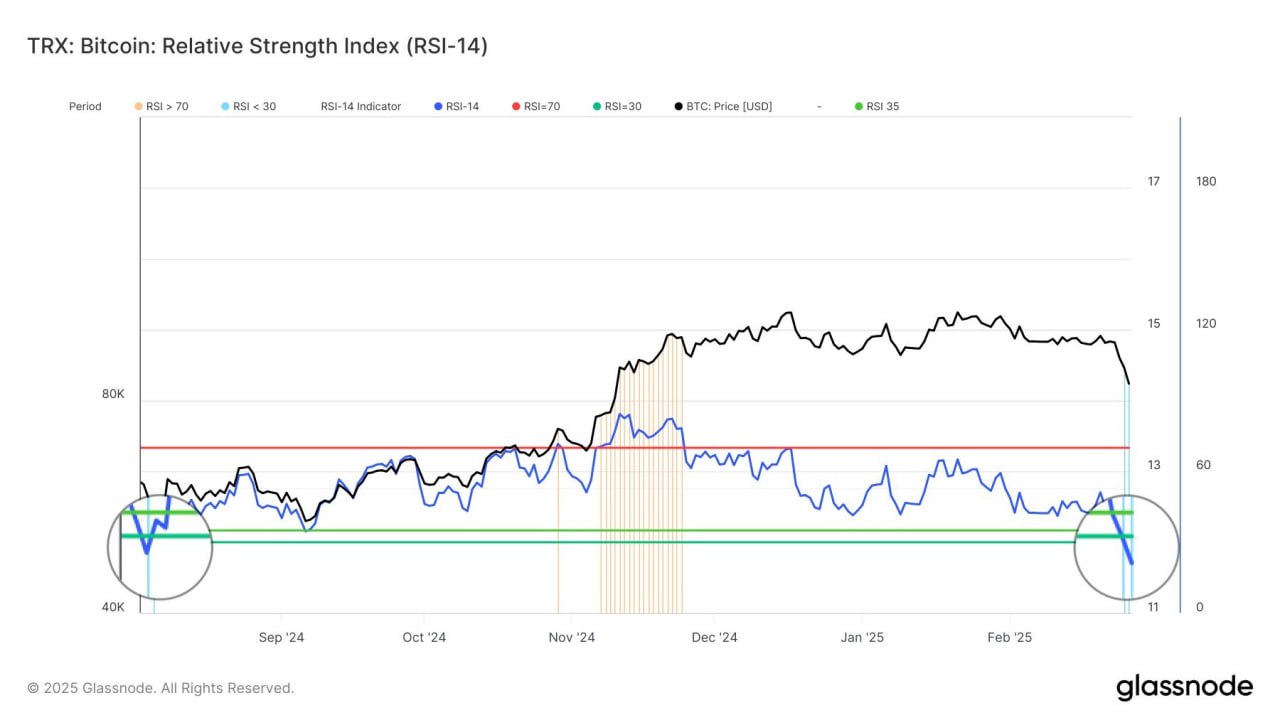Click the Nov '24 axis label
Screen dimensions: 1280x720
point(573,637)
